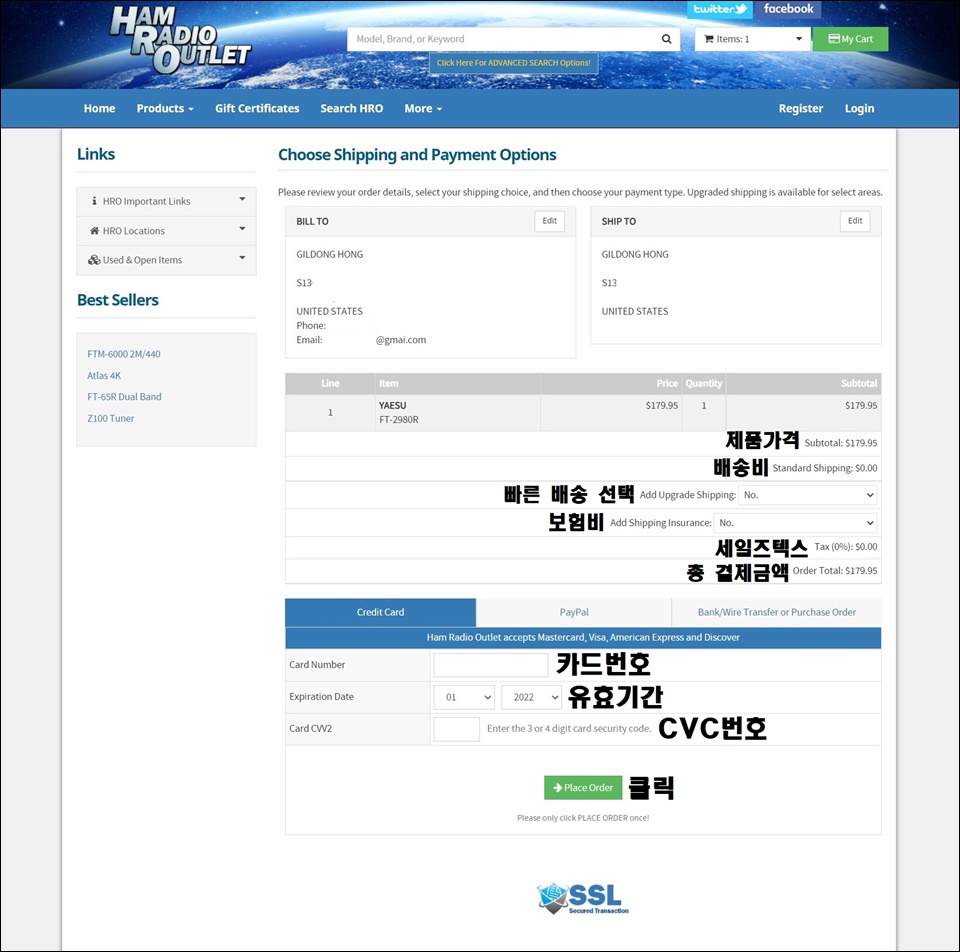This screenshot has height=952, width=960.
Task: Click the home icon beside HRO Locations
Action: tap(94, 231)
